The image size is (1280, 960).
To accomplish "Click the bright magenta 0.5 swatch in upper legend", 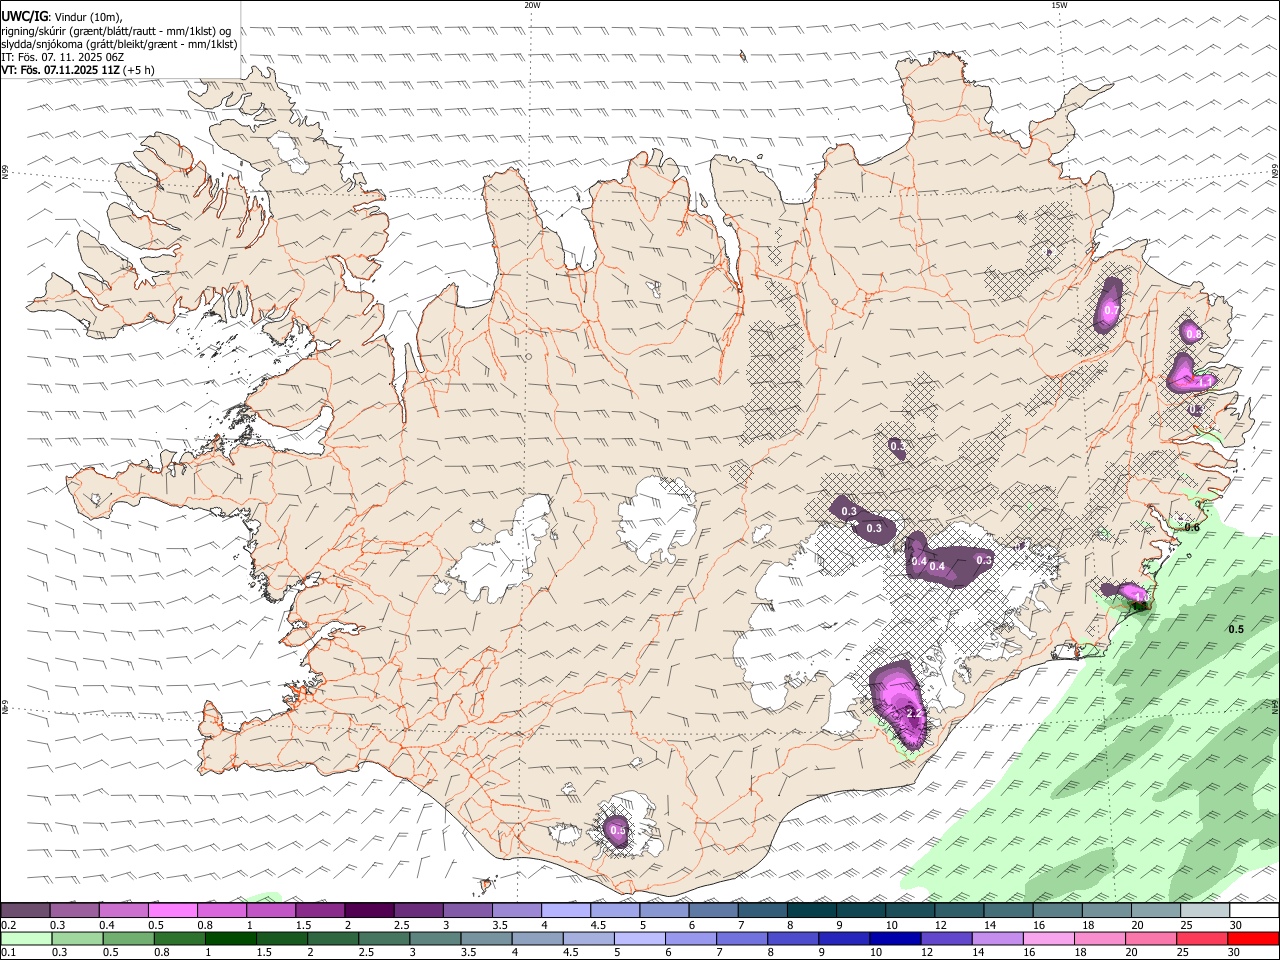I will [x=172, y=910].
